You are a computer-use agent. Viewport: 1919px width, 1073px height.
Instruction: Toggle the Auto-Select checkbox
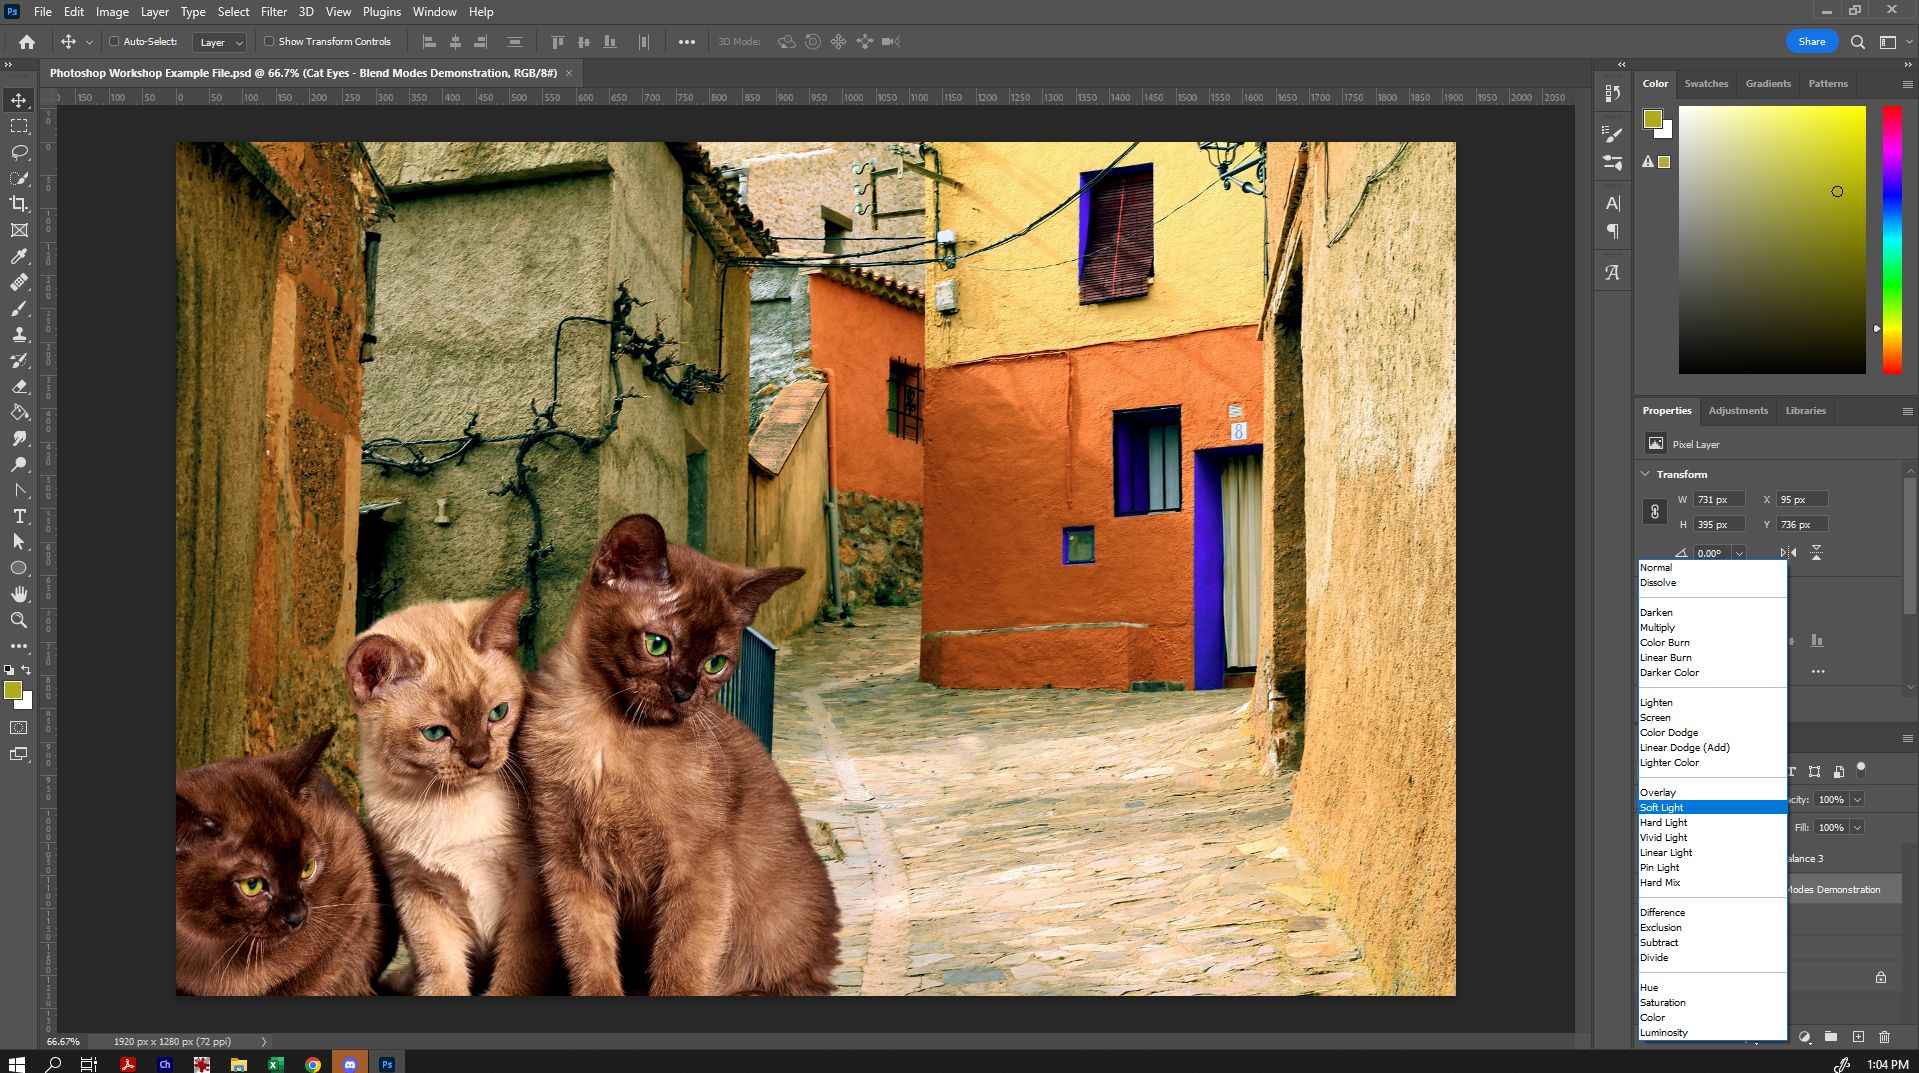114,42
